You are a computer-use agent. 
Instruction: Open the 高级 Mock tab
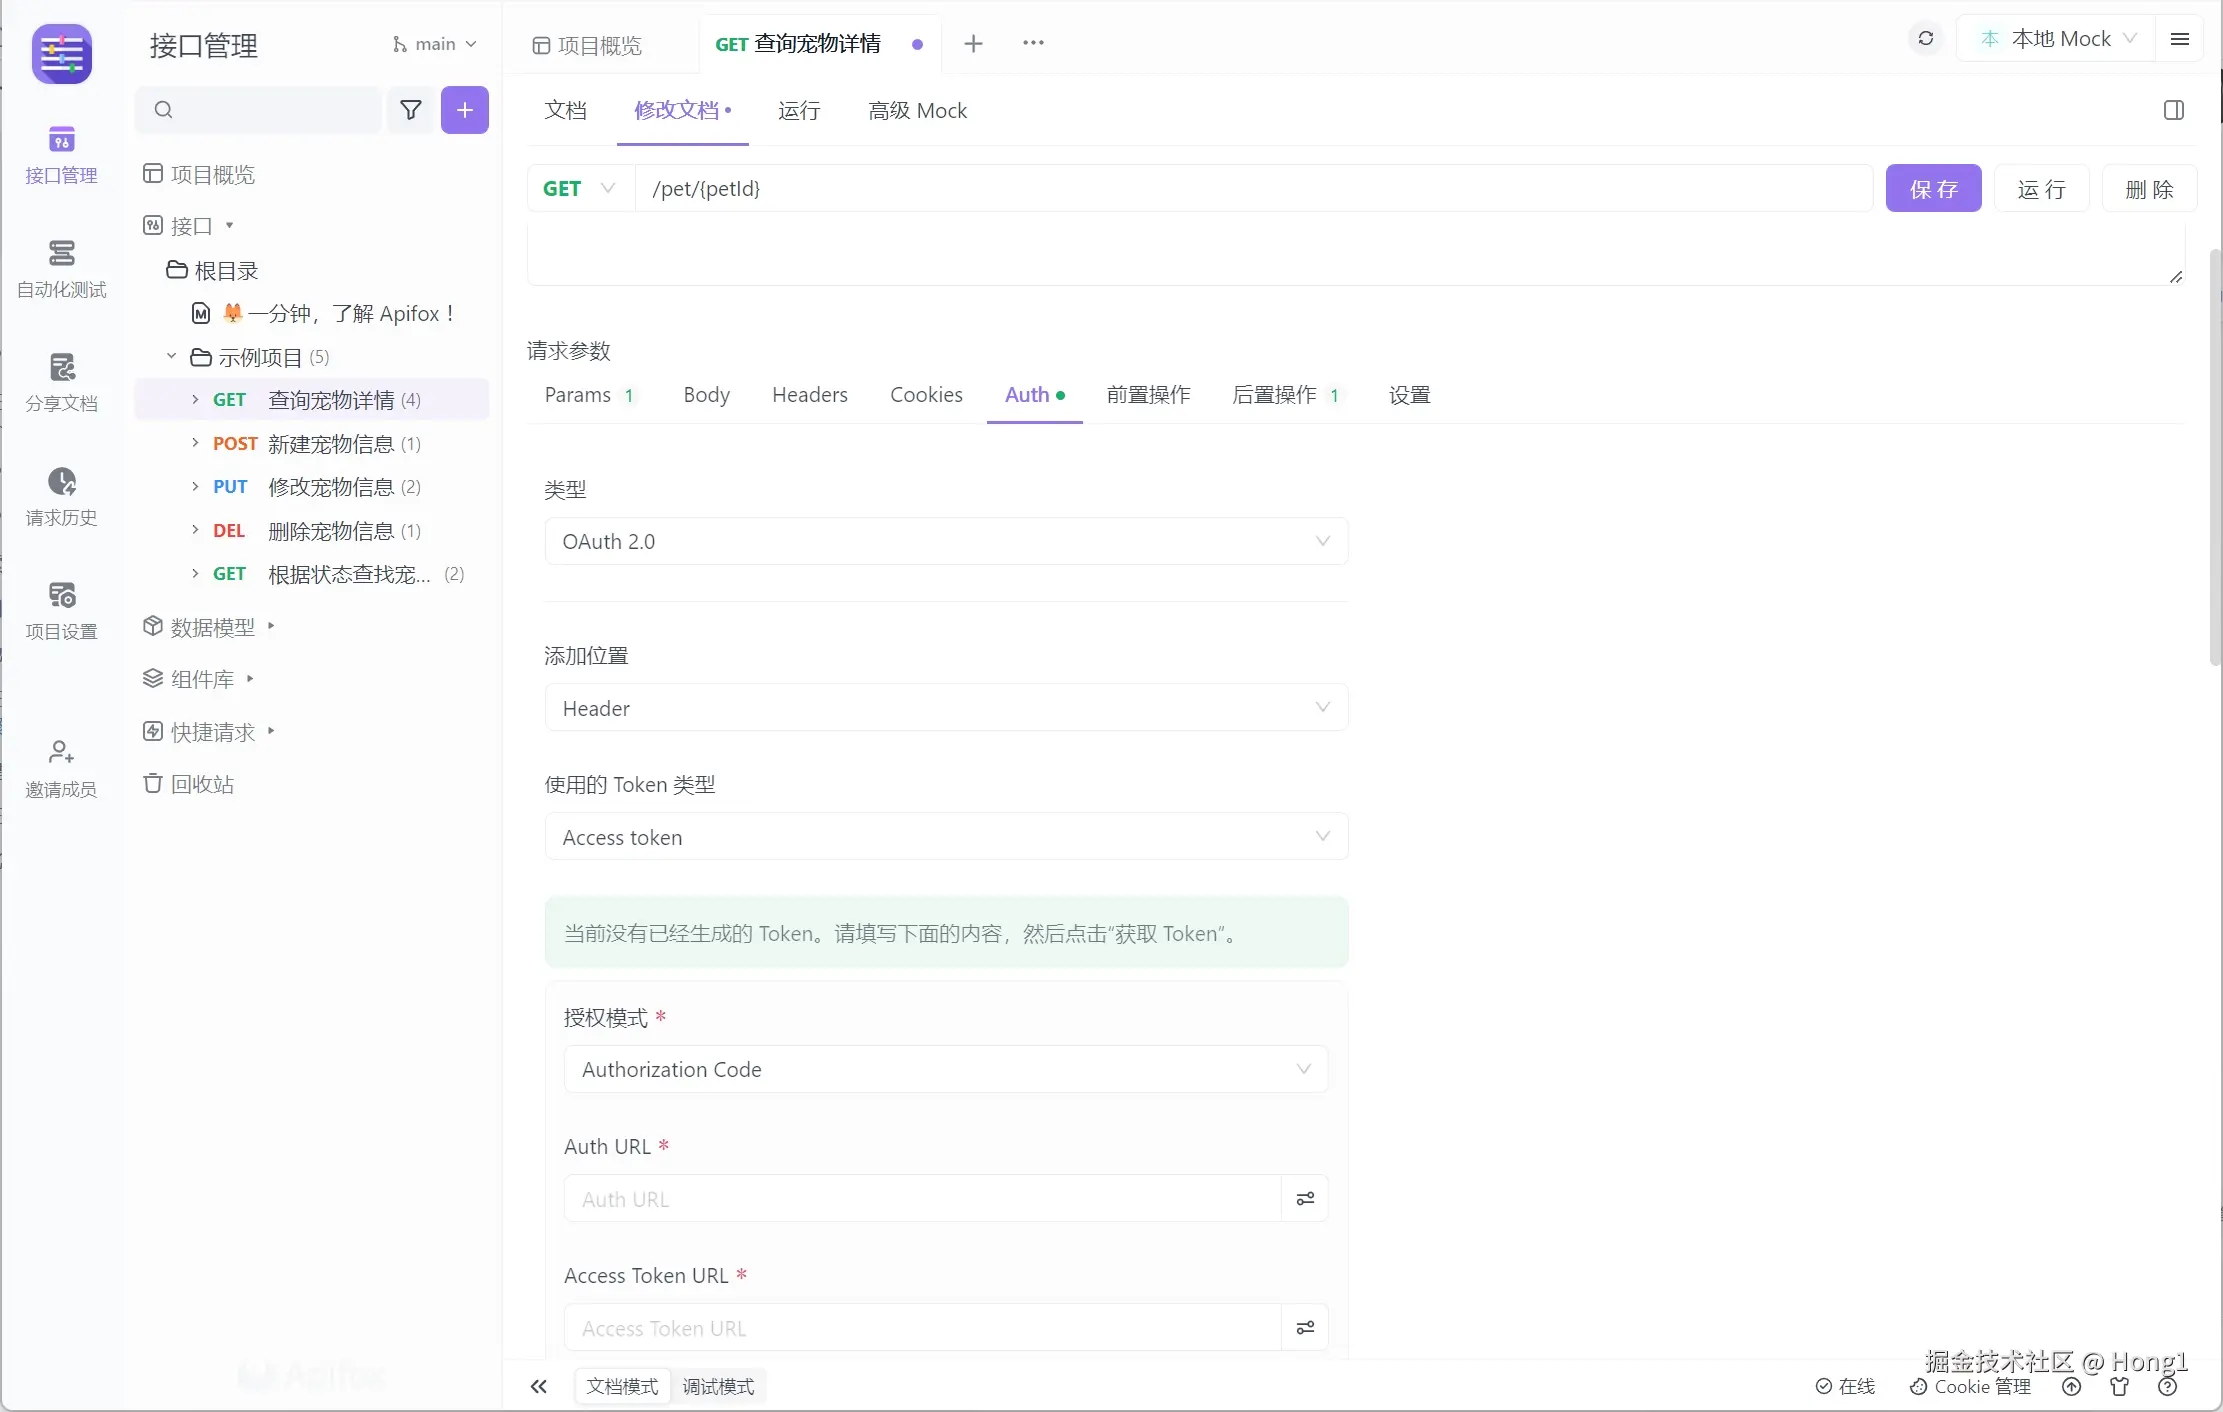(x=917, y=111)
